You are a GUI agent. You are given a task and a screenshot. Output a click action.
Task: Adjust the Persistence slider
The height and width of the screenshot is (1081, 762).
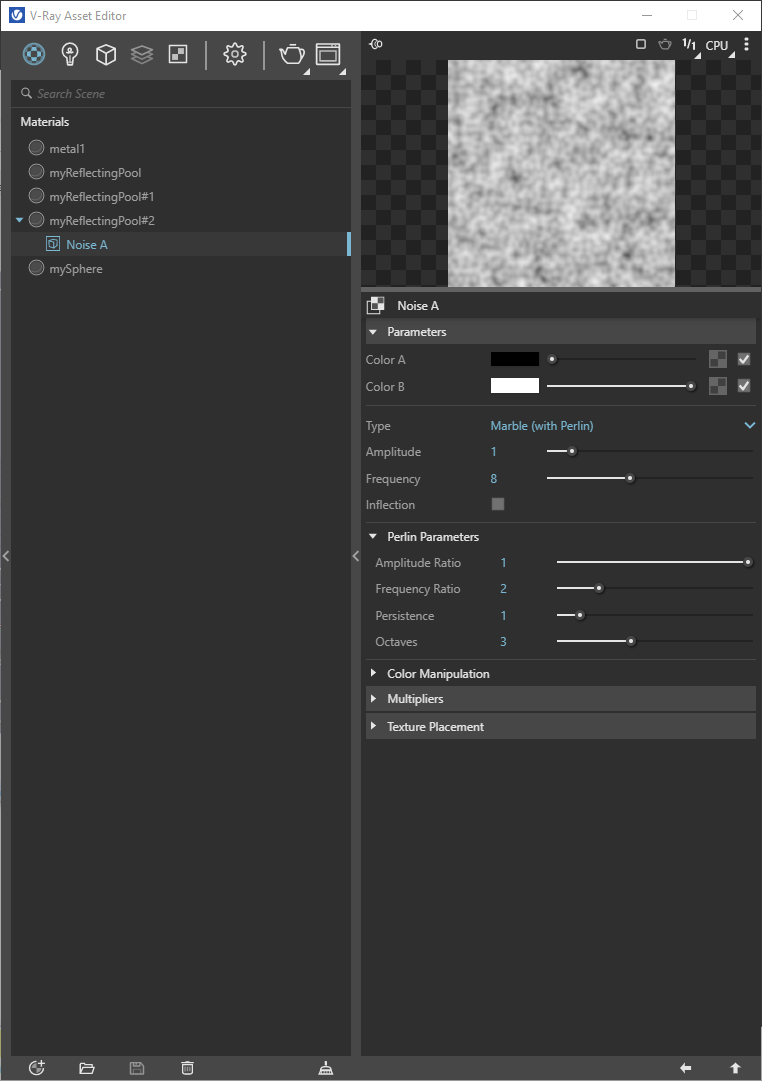point(654,615)
